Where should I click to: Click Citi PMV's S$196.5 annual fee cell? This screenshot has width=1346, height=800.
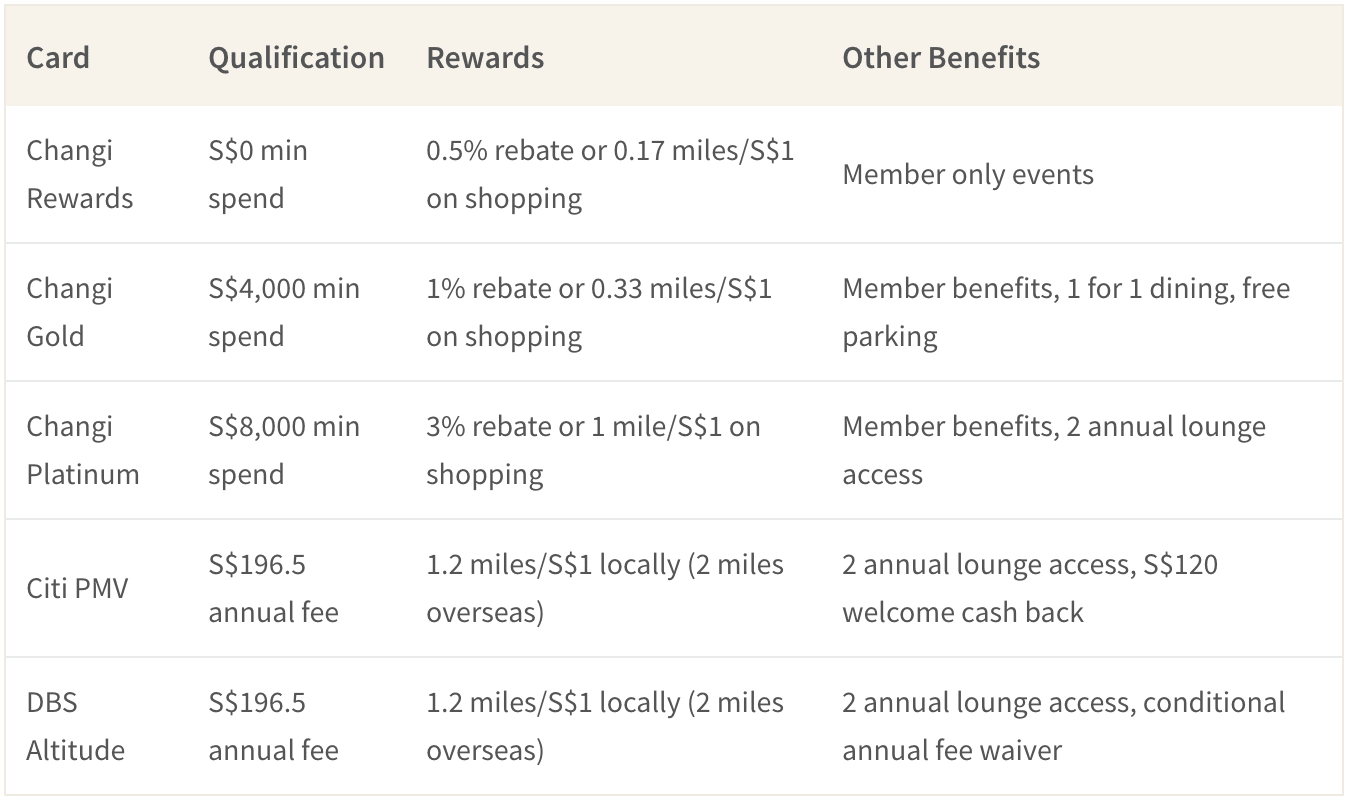[273, 588]
